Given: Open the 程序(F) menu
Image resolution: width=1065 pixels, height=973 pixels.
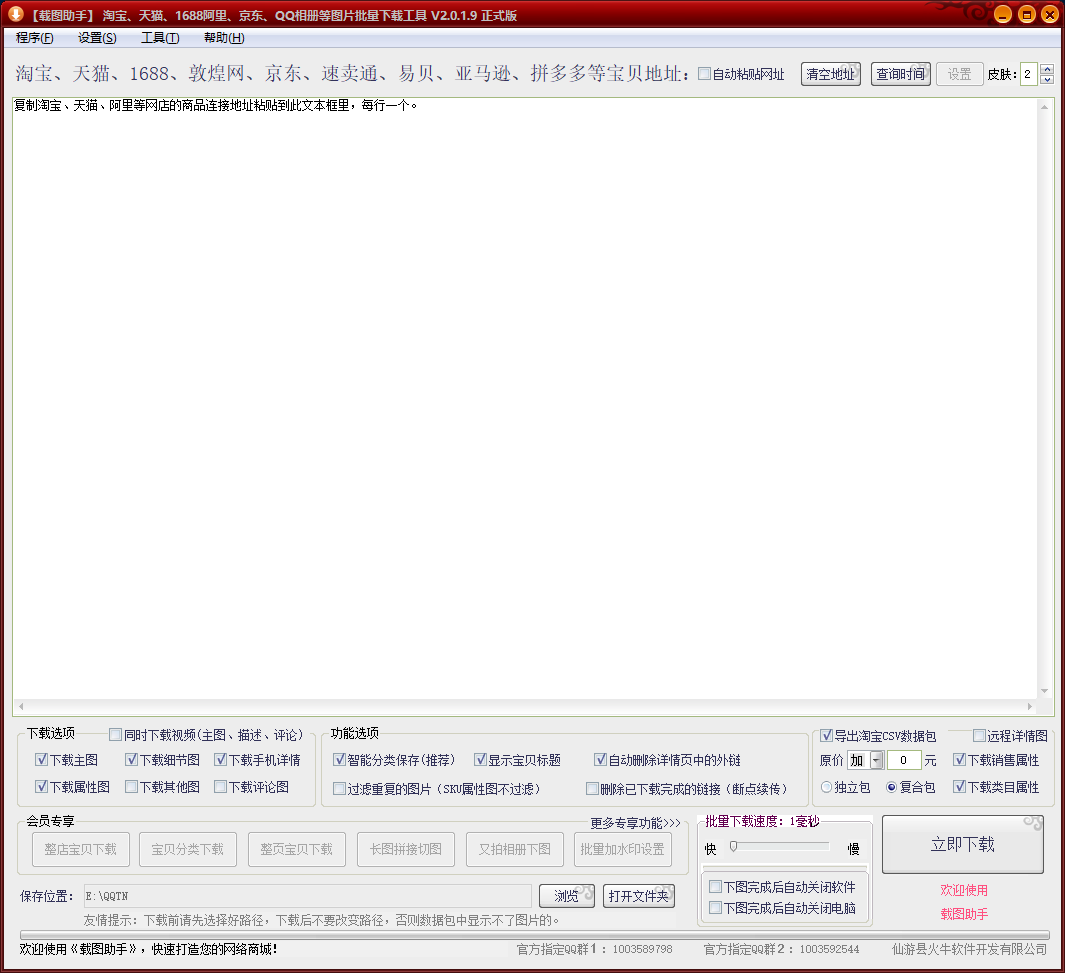Looking at the screenshot, I should click(35, 38).
